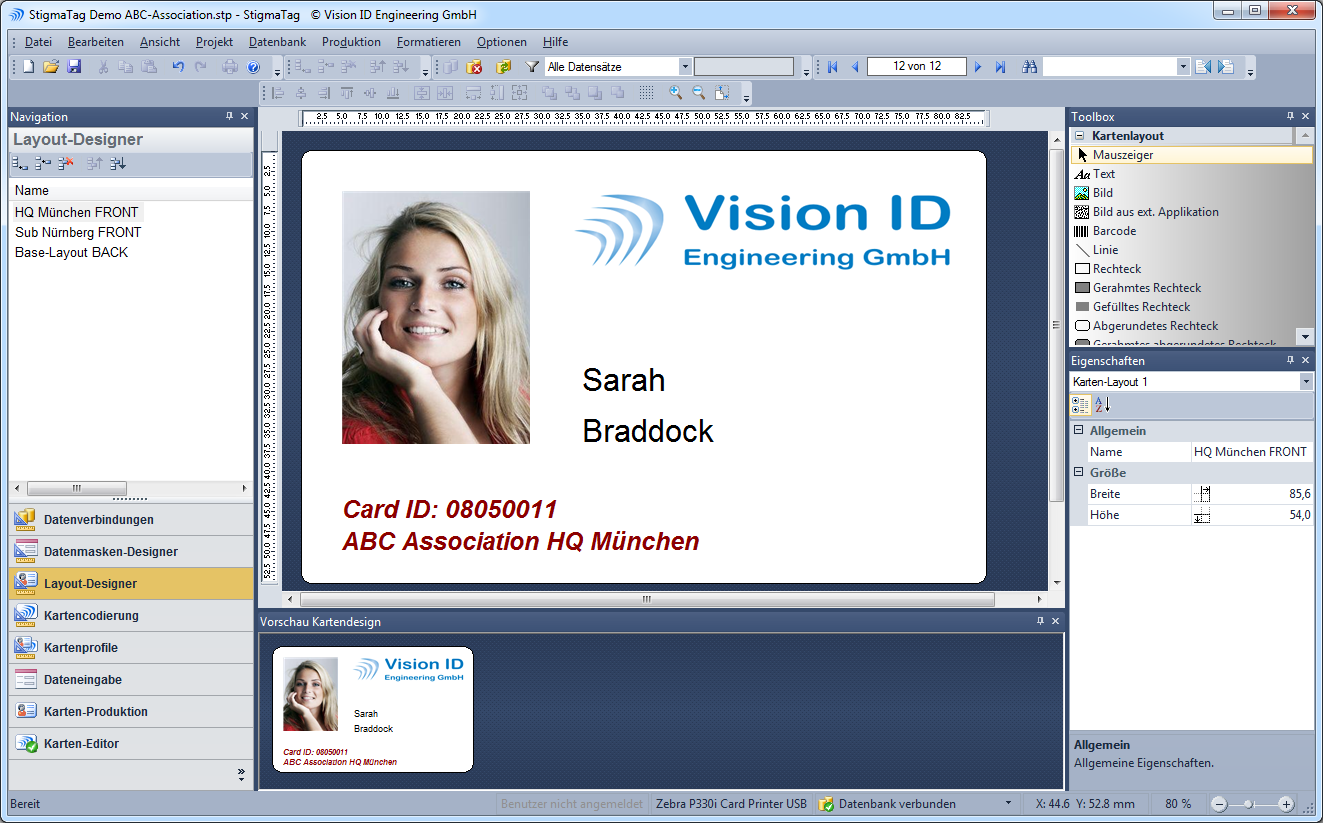
Task: Open the Datenverbindungen navigation section
Action: click(131, 520)
